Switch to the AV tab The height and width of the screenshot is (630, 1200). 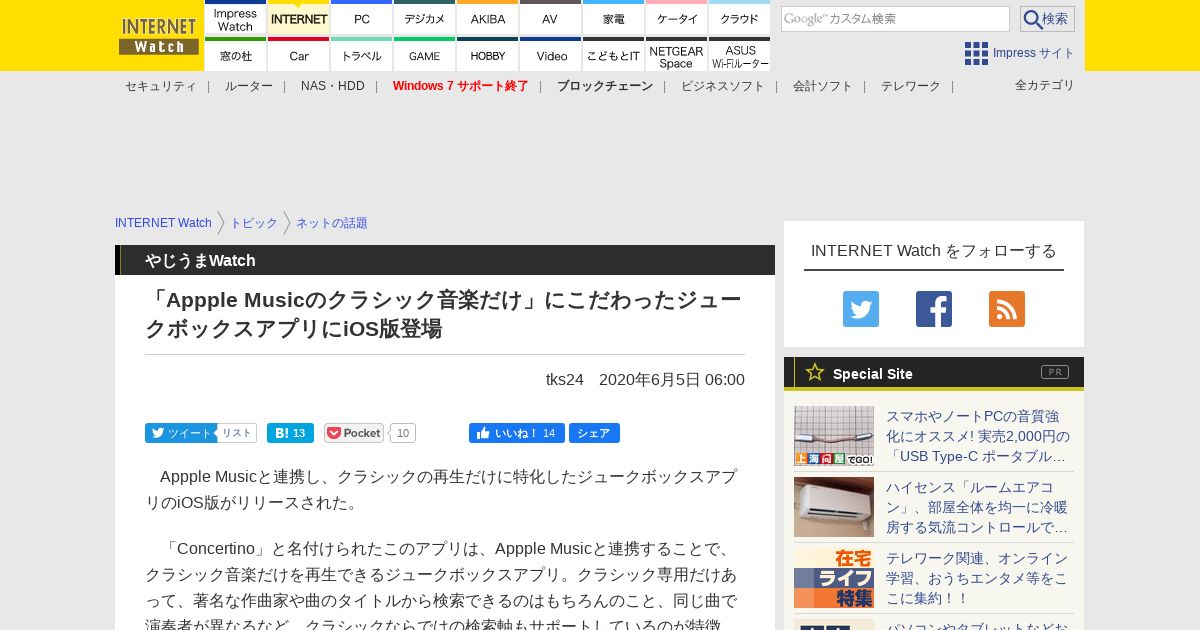click(x=550, y=19)
